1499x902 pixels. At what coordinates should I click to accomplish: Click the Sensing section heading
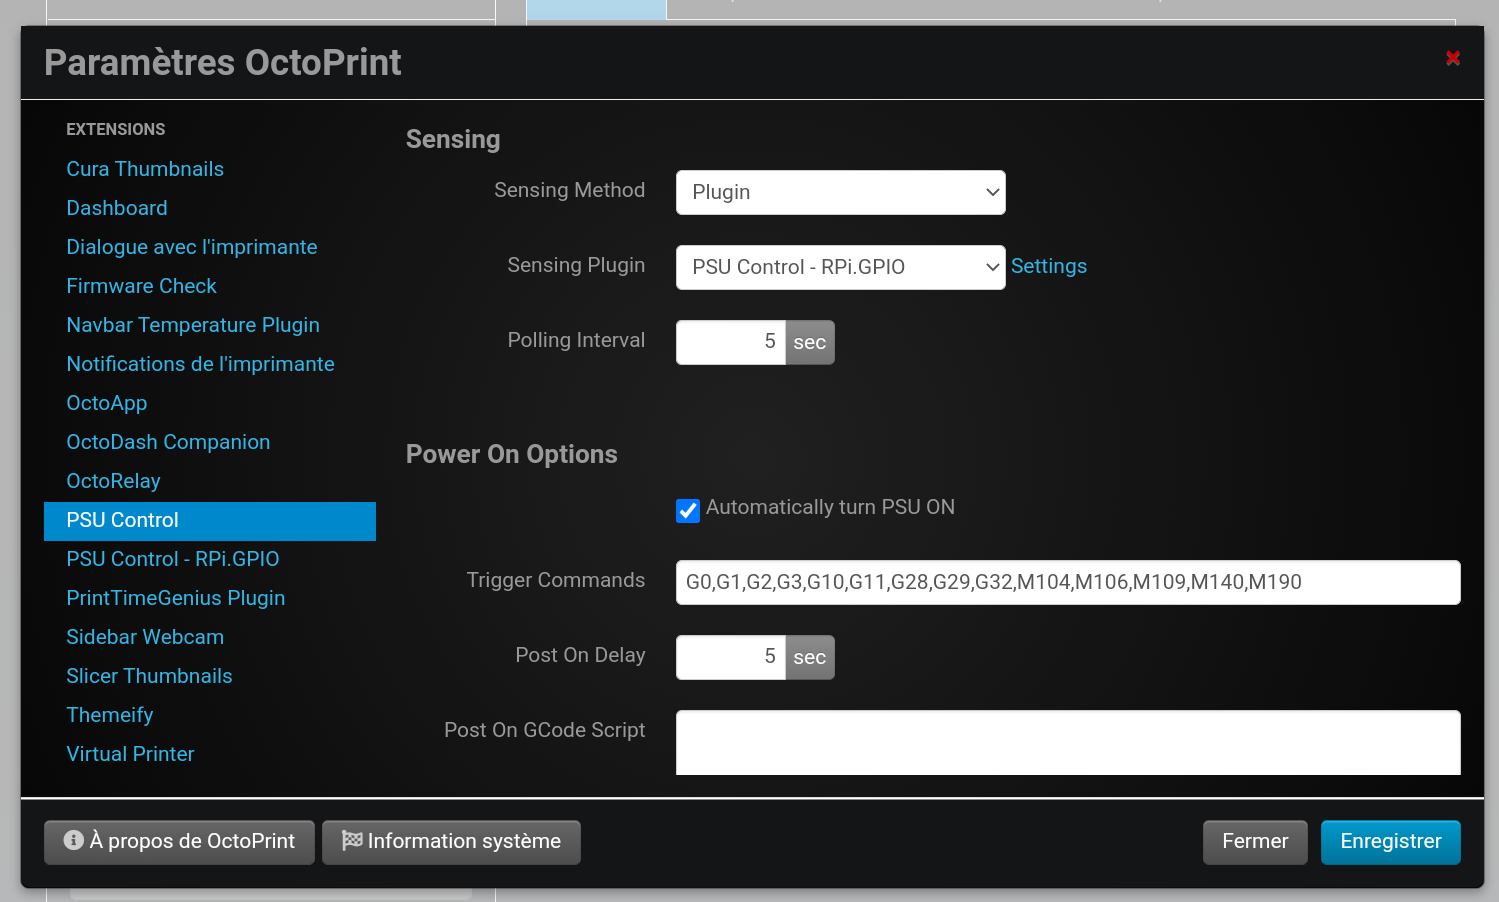tap(453, 139)
